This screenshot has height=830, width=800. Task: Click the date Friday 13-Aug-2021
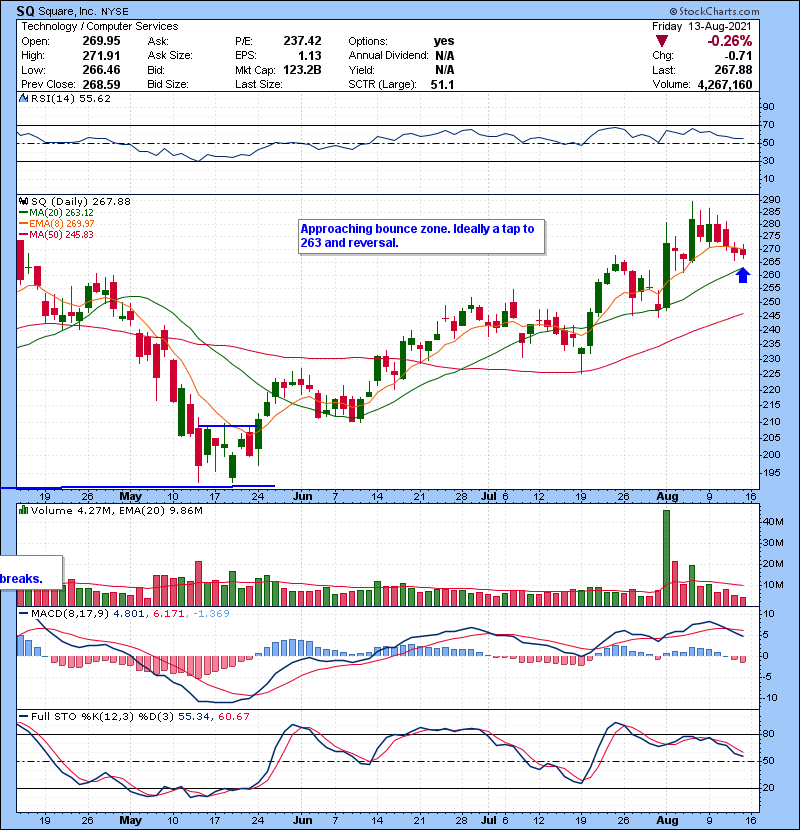[x=702, y=26]
